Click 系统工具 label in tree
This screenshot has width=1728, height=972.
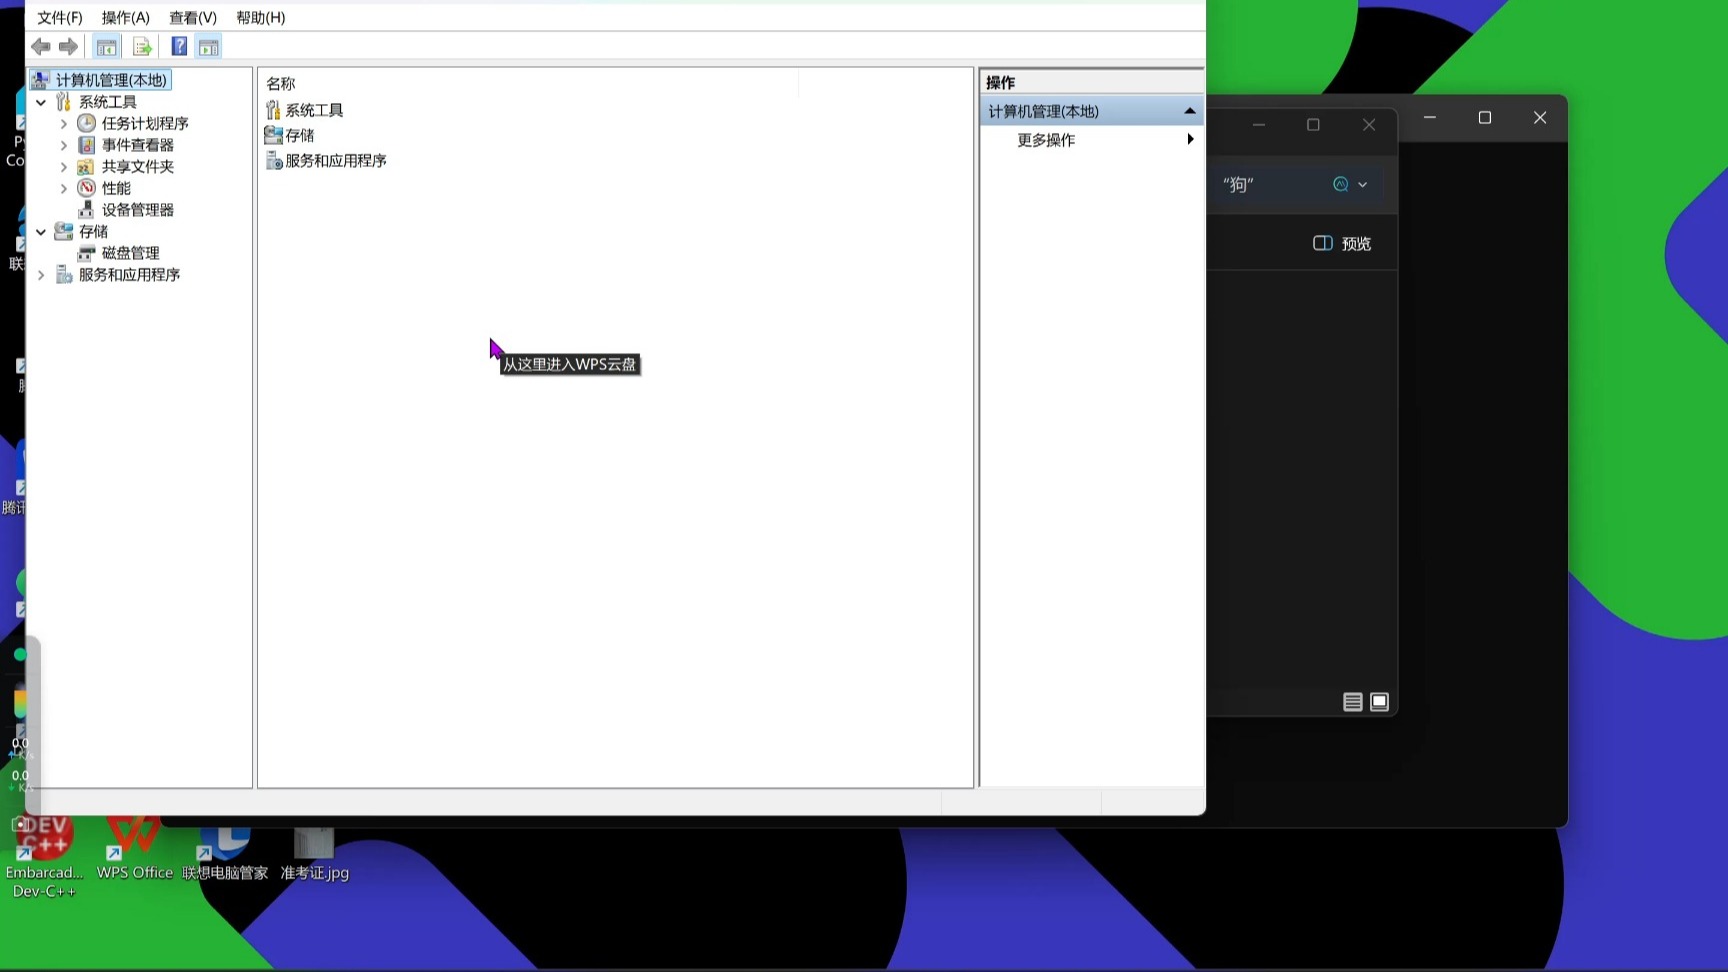(108, 102)
